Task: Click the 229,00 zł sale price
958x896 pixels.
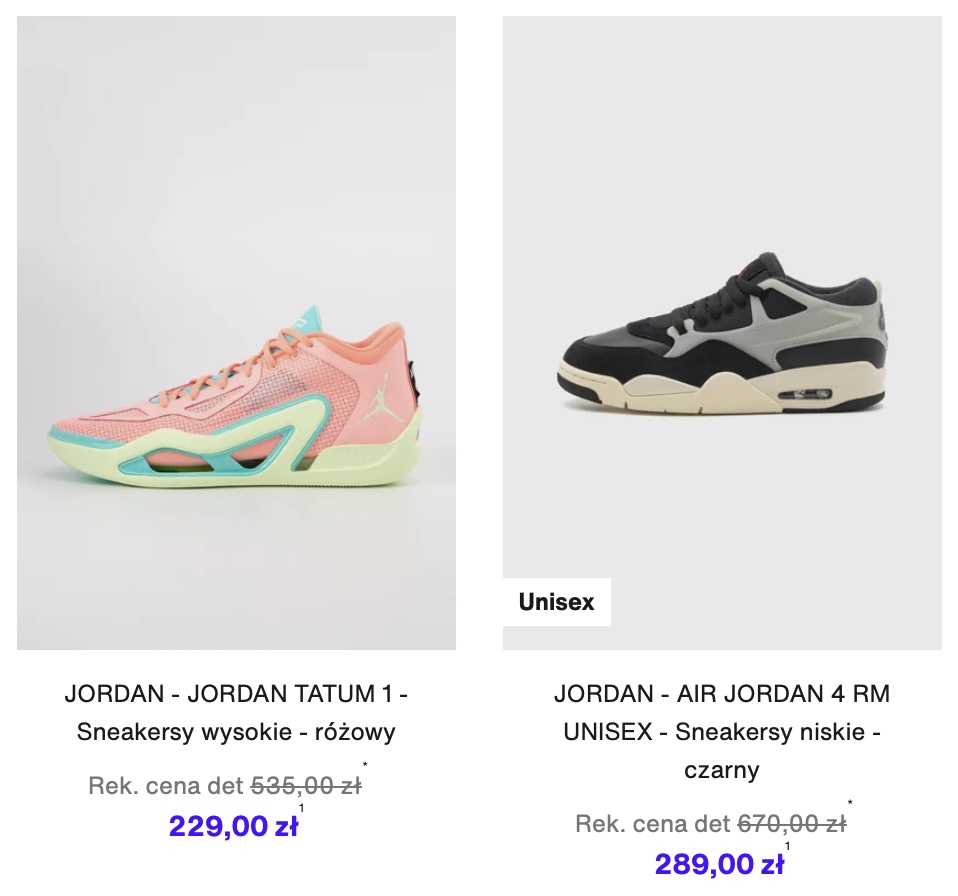Action: click(233, 826)
